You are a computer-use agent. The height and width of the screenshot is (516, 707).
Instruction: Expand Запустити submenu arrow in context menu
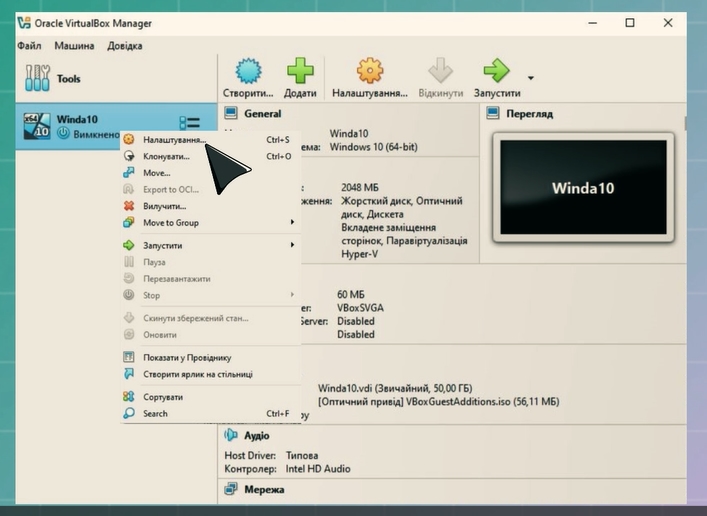pos(292,245)
